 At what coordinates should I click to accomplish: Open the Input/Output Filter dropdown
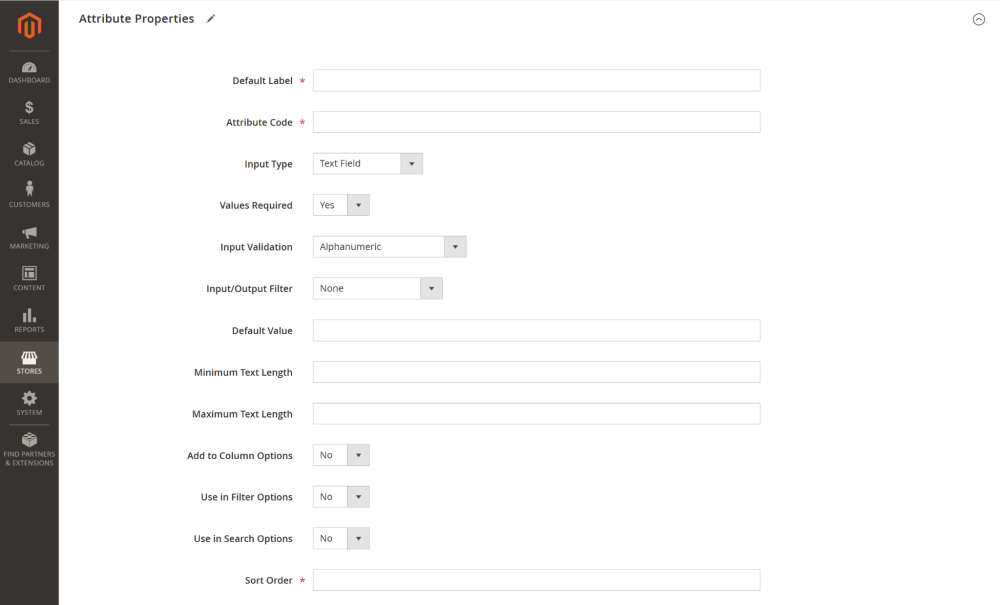coord(378,288)
